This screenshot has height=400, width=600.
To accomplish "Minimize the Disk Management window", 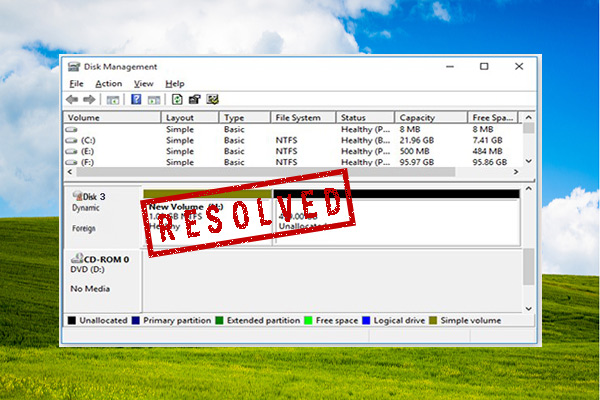I will 450,67.
